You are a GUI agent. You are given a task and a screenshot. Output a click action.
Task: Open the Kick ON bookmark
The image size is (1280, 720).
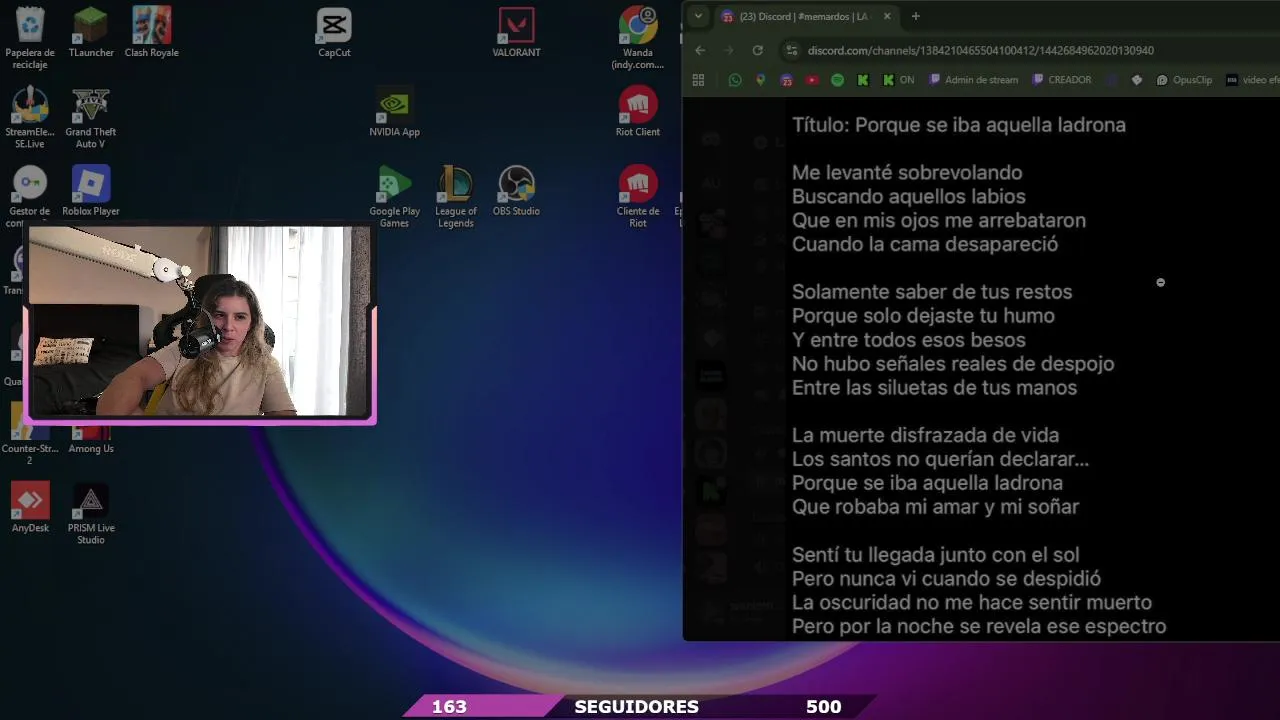tap(898, 80)
